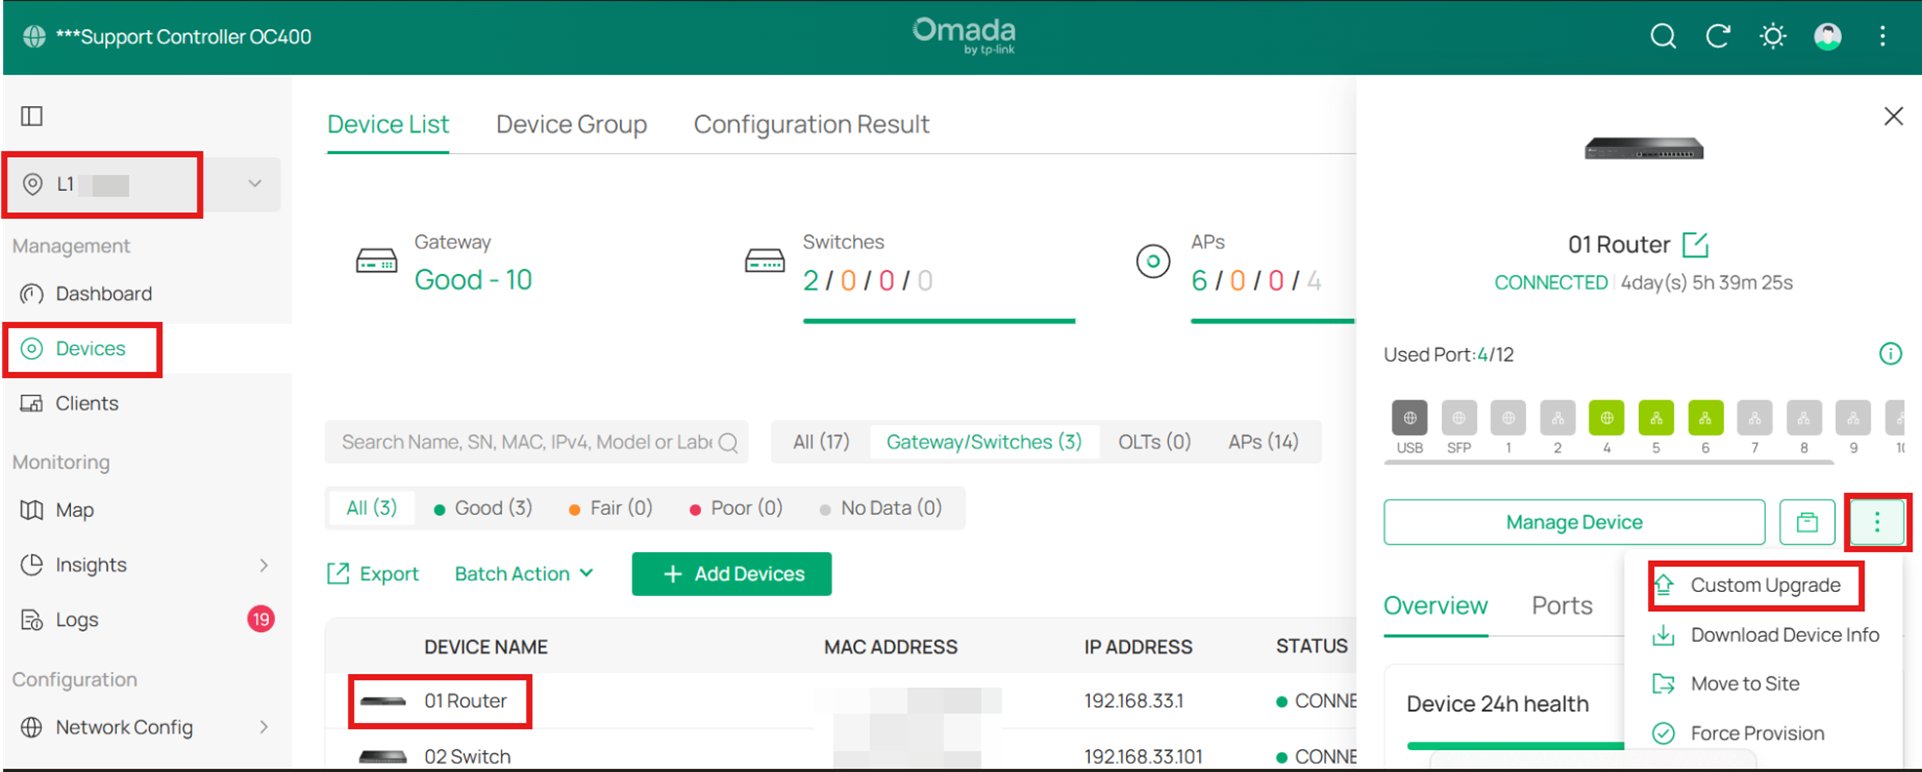Open the site selector dropdown L1
This screenshot has width=1922, height=772.
[x=143, y=184]
